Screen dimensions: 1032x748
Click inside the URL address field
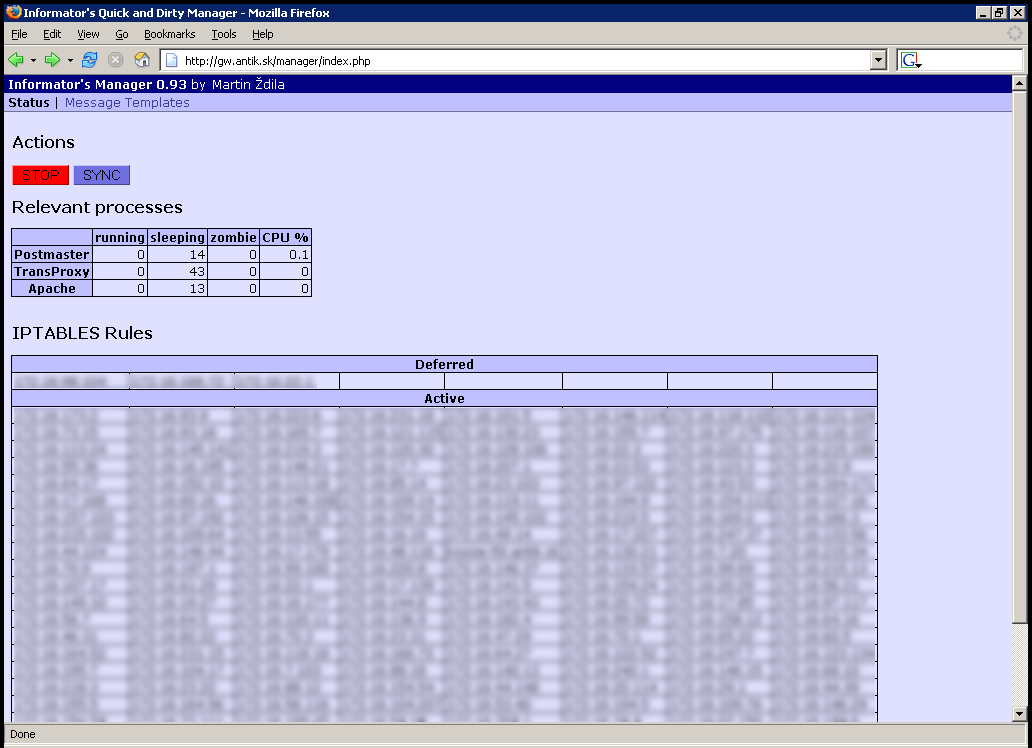point(500,61)
